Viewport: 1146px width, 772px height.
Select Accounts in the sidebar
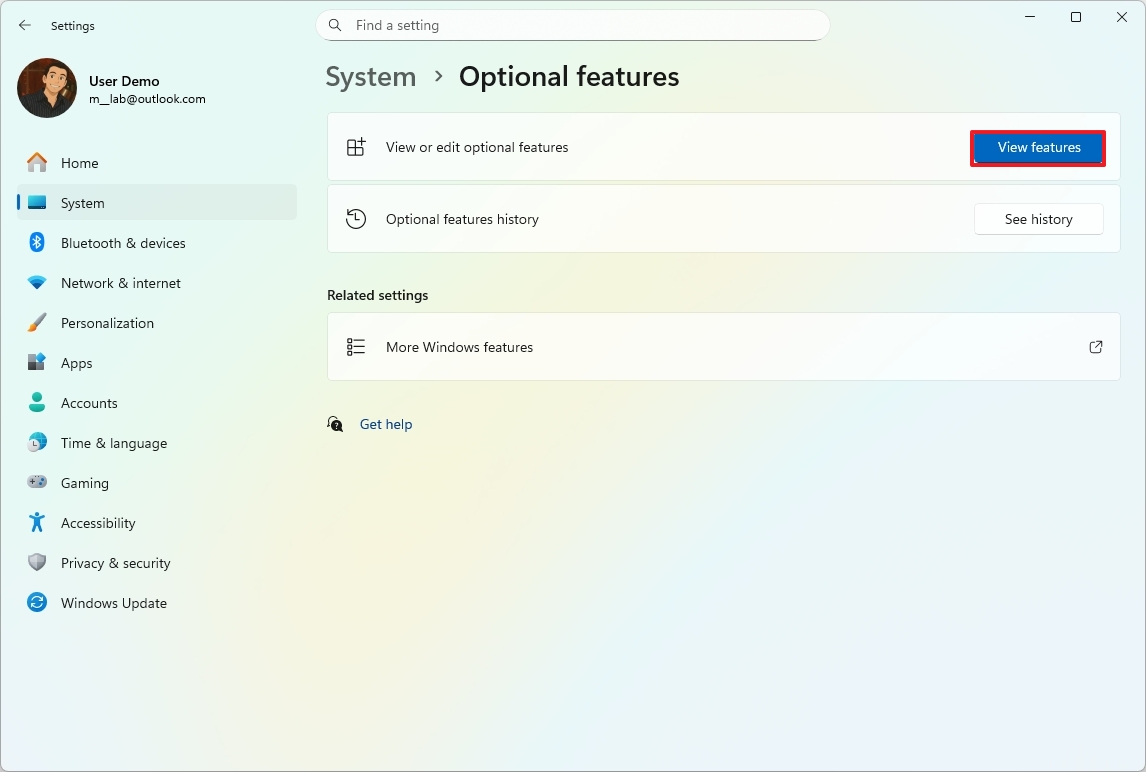(x=89, y=403)
